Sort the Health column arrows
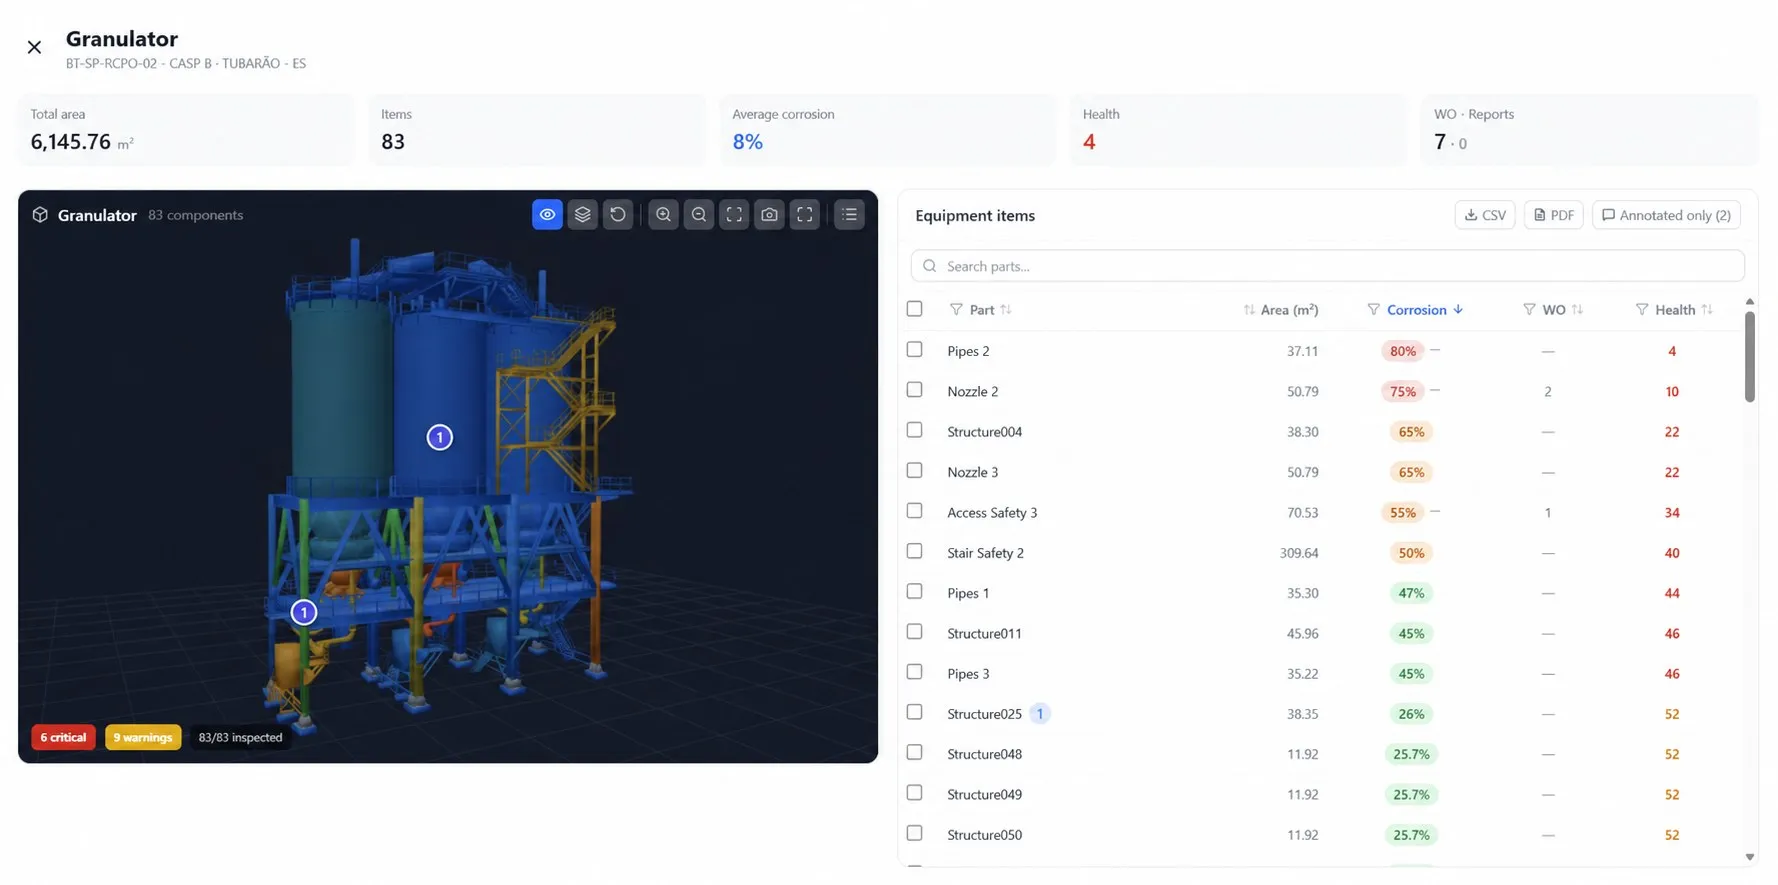Screen dimensions: 1778x885 pos(1707,310)
